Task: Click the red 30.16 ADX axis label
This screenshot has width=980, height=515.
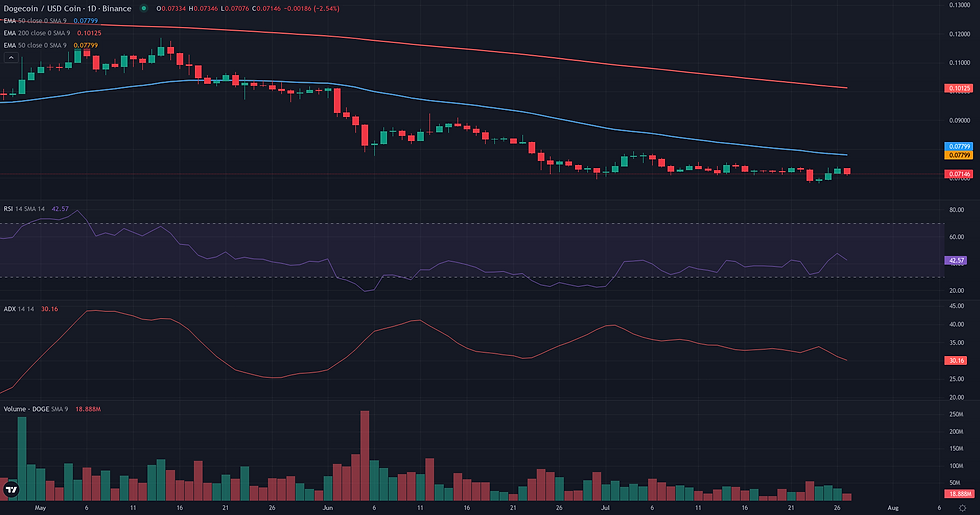Action: (x=956, y=360)
